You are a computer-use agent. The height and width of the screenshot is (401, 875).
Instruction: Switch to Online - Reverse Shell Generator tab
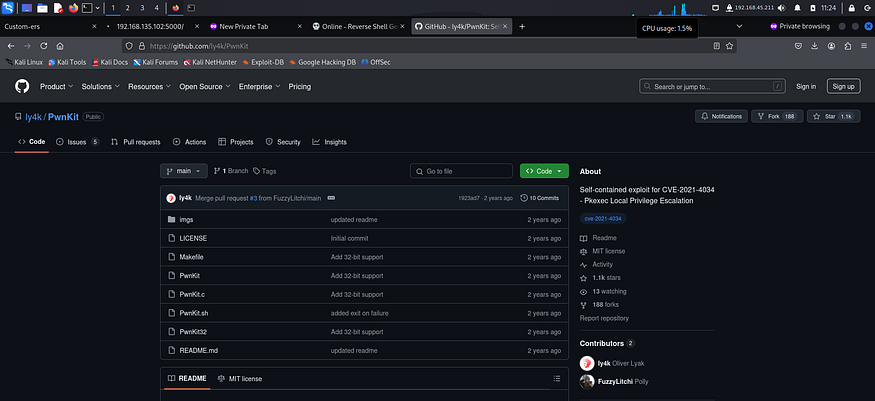pos(358,26)
